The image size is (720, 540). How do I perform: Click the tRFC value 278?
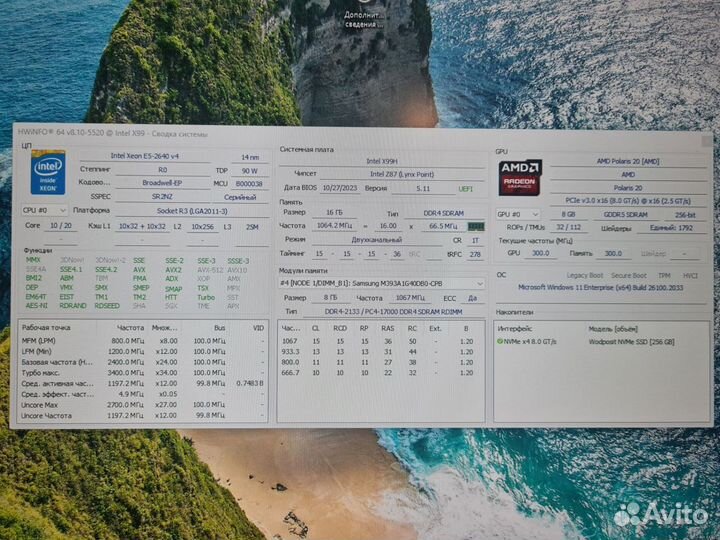pos(475,254)
